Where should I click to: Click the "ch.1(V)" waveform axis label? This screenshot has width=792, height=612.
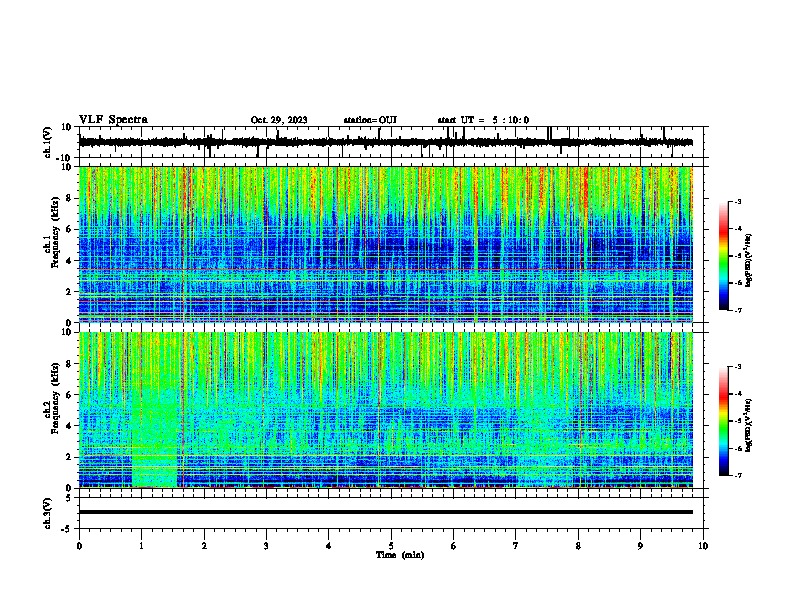pos(48,142)
